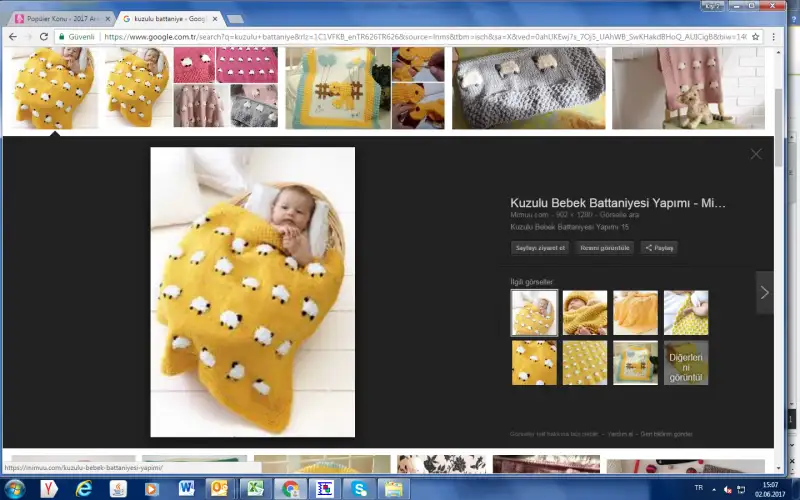Bookmark this page with the star icon
800x500 pixels.
pos(756,36)
